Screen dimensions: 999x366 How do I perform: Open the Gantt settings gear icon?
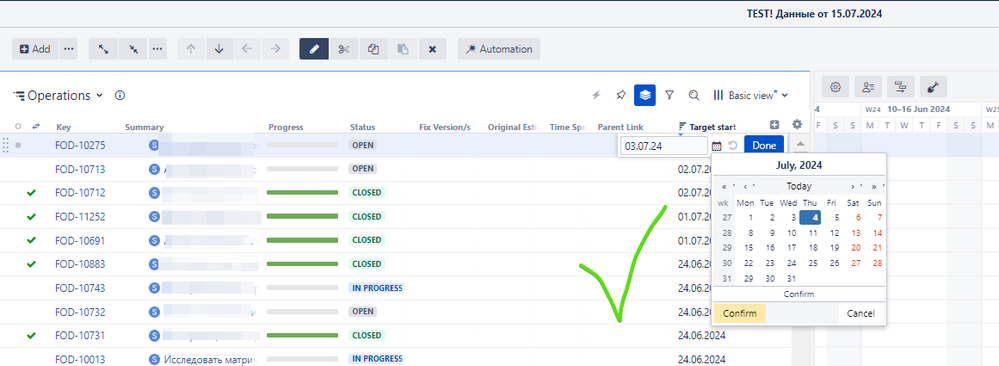(x=836, y=87)
